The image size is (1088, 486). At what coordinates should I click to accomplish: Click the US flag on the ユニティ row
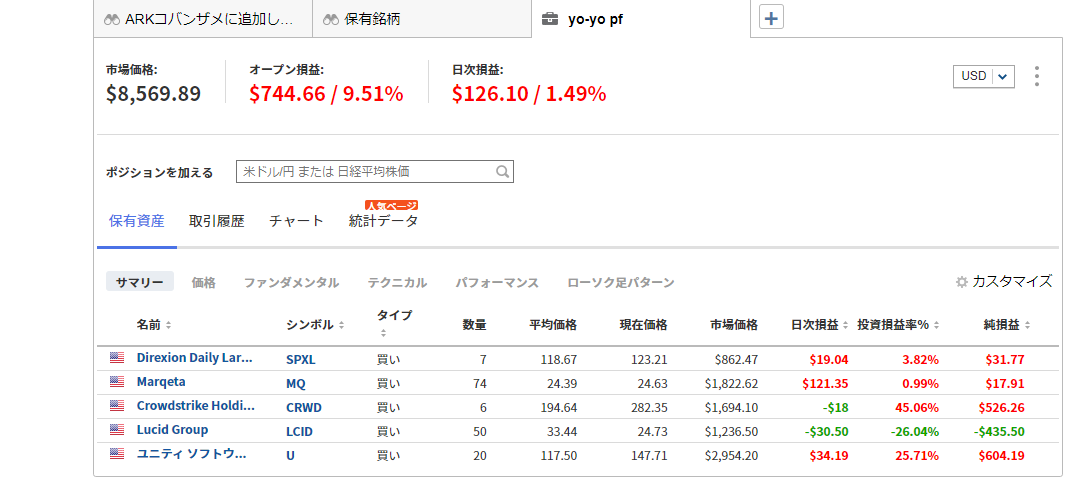pos(117,454)
